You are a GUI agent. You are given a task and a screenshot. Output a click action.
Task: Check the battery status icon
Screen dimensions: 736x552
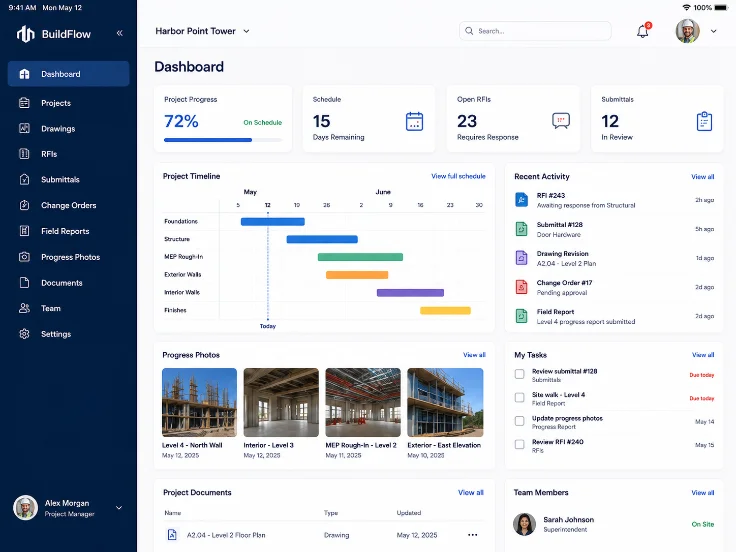point(720,8)
